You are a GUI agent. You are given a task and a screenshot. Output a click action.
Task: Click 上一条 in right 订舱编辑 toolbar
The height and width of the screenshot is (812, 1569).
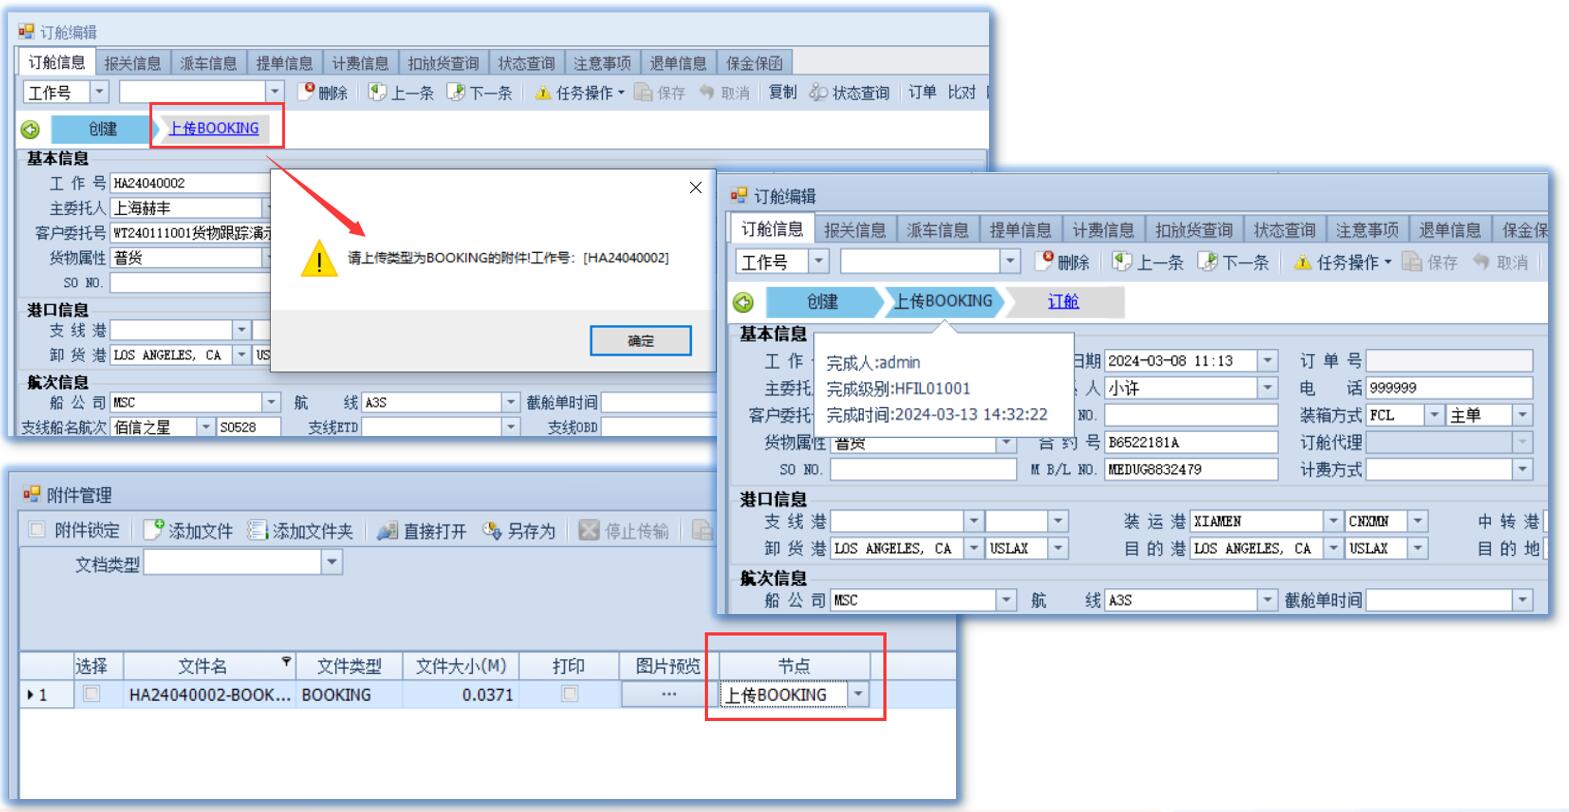tap(1147, 262)
